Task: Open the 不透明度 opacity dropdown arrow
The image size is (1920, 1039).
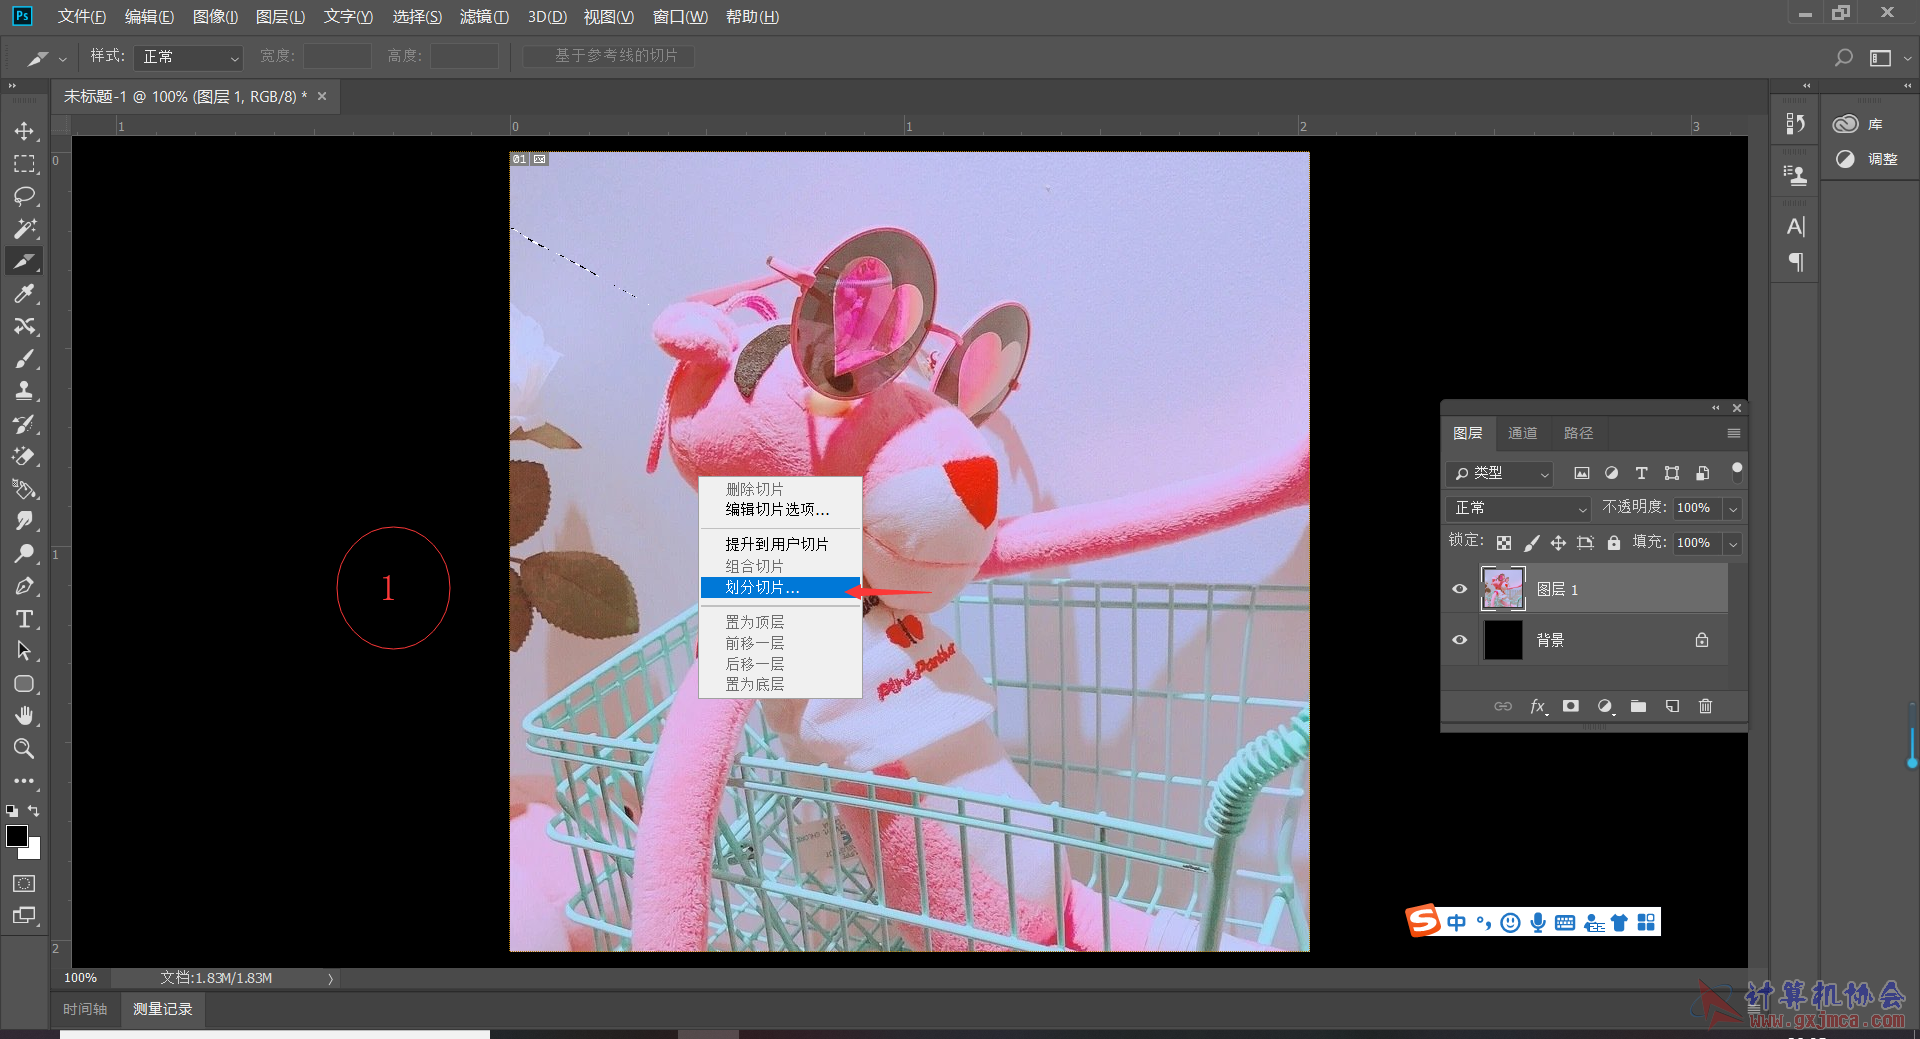Action: (x=1733, y=509)
